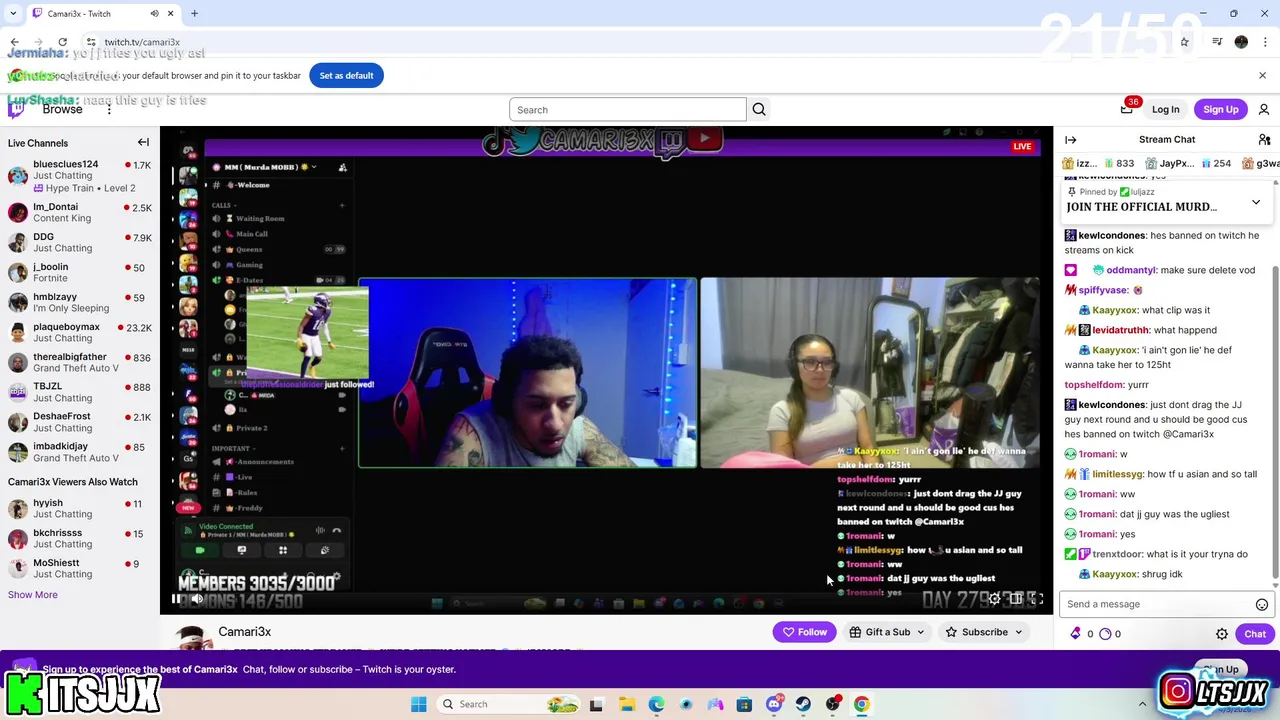Click the Log In button
Viewport: 1280px width, 720px height.
[1165, 109]
